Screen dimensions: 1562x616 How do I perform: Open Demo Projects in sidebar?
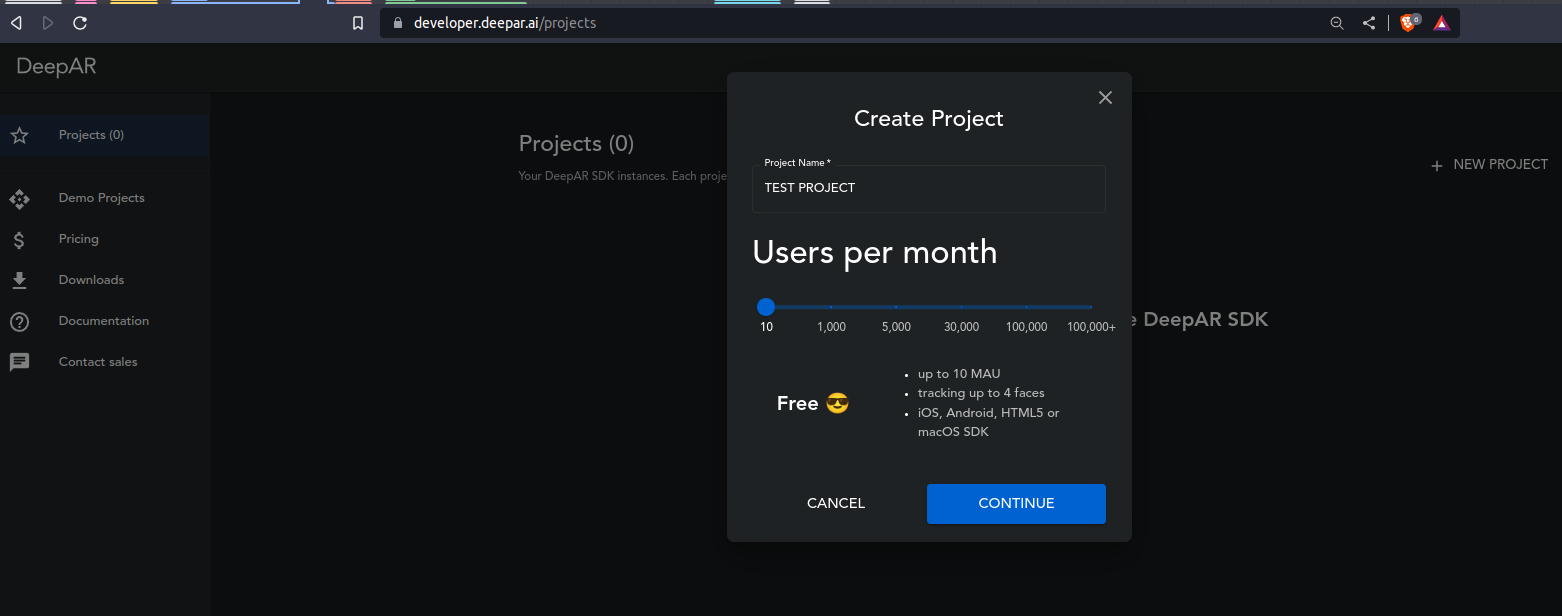coord(104,198)
